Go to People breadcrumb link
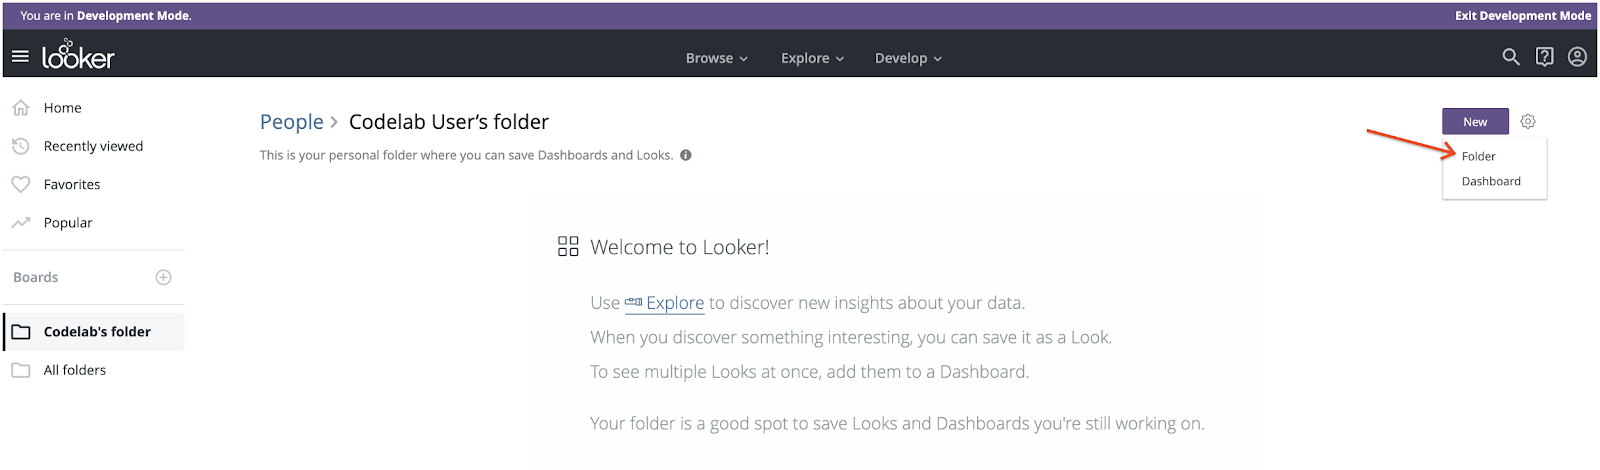The width and height of the screenshot is (1600, 470). (292, 122)
